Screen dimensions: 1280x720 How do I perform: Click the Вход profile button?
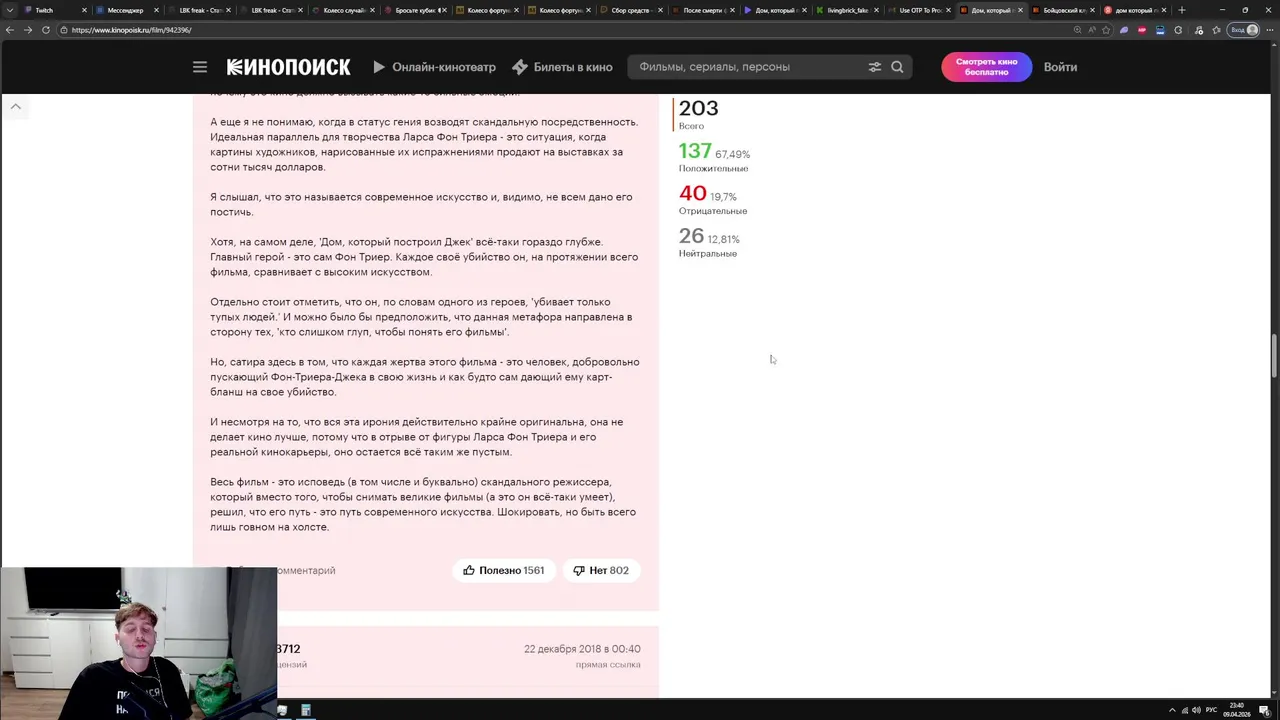[1244, 30]
